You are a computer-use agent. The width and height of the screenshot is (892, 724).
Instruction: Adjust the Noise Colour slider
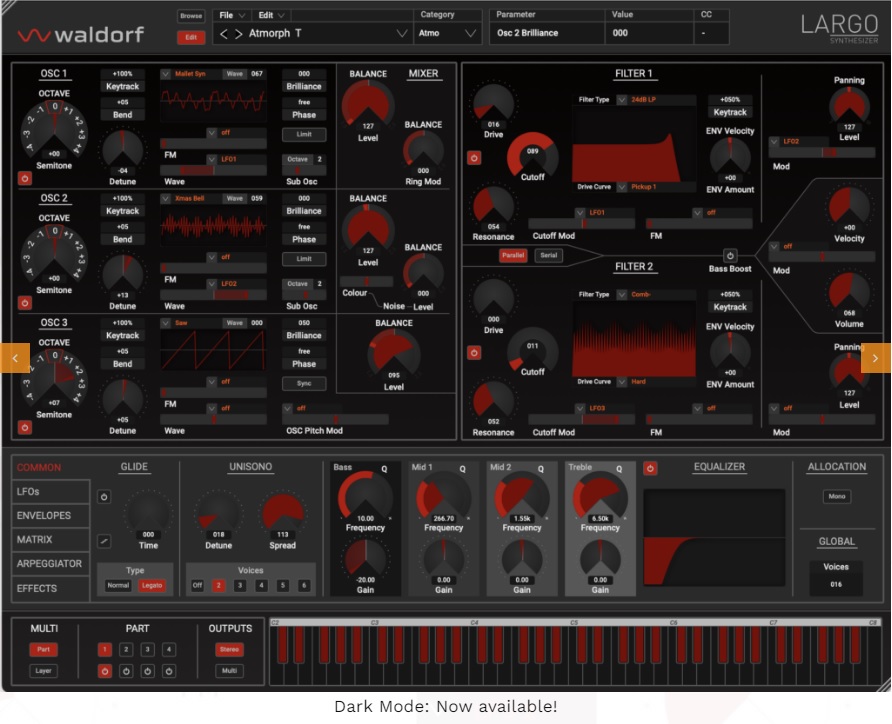(366, 282)
